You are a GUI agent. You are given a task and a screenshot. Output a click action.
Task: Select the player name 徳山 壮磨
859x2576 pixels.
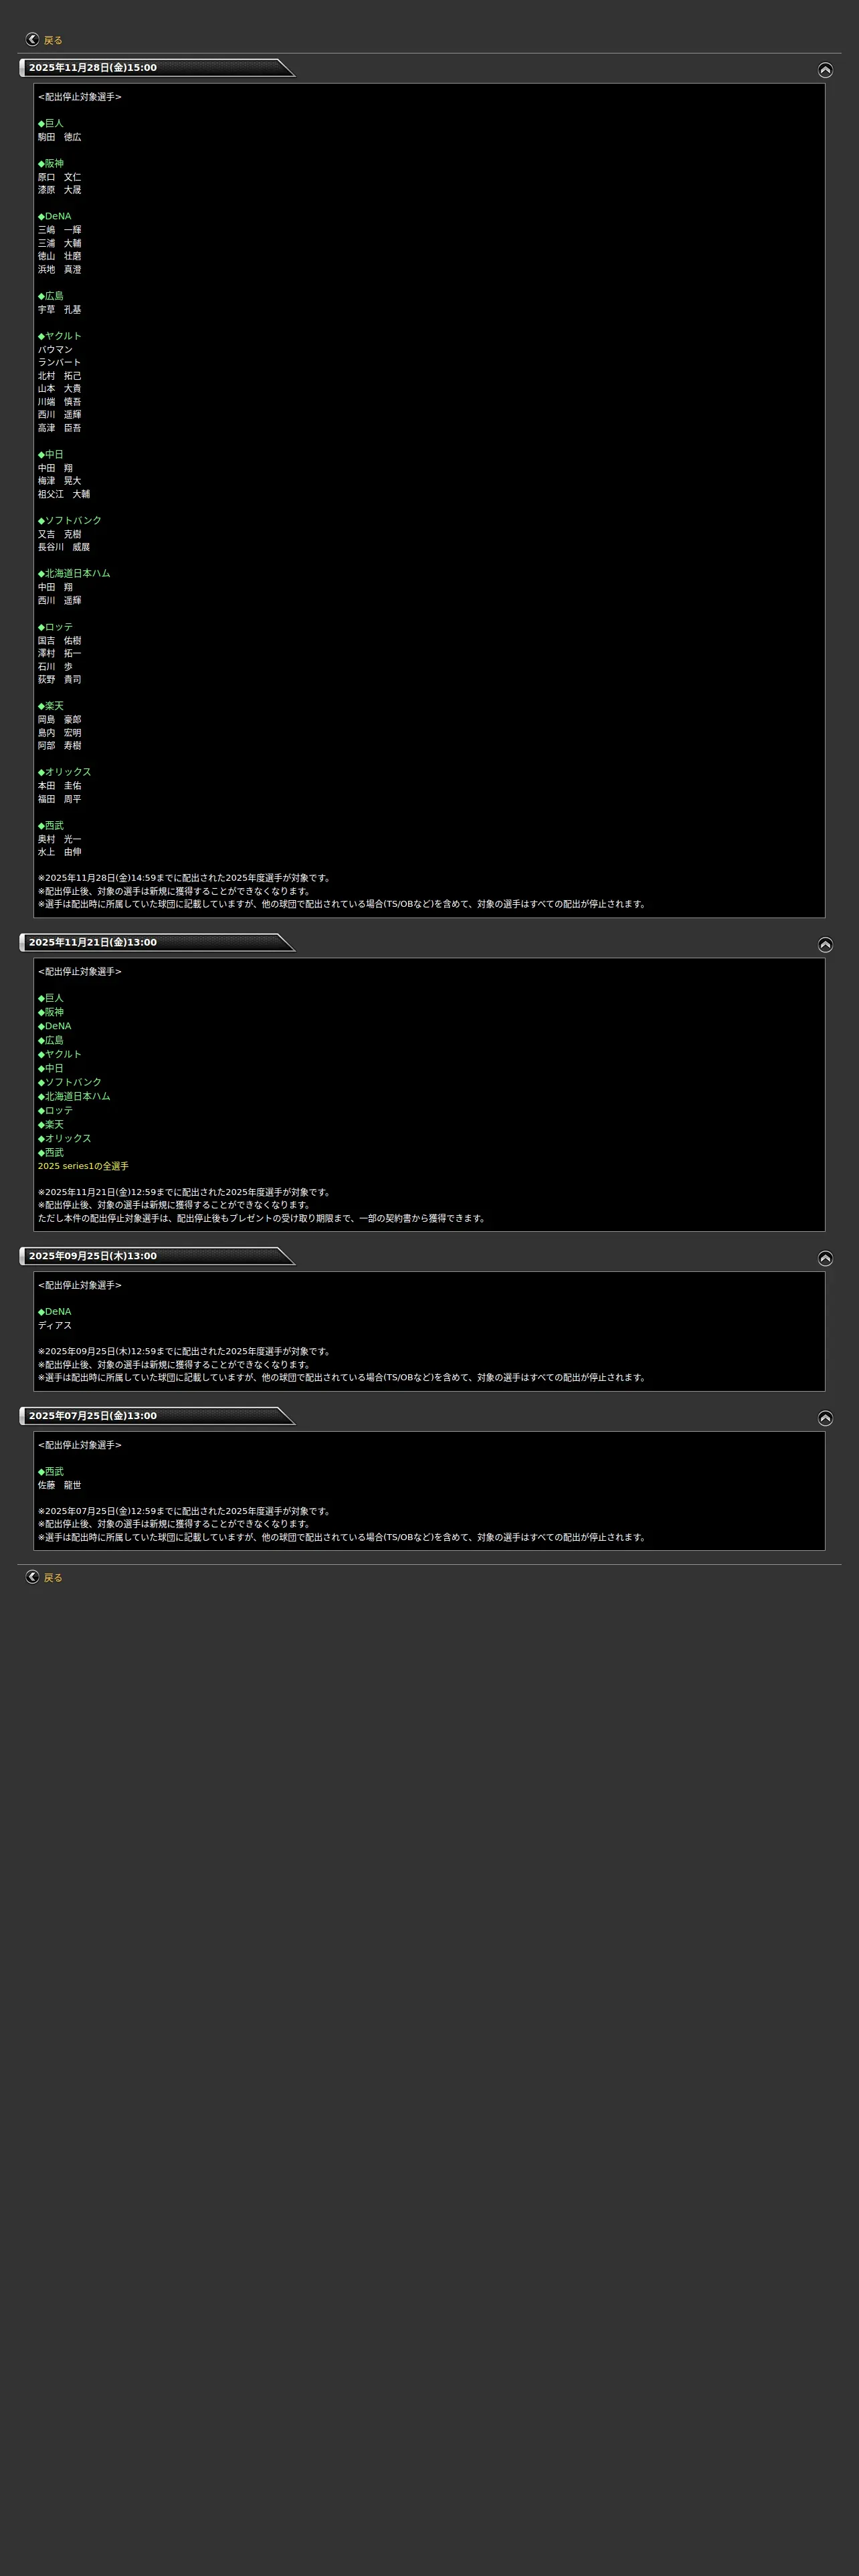[x=60, y=256]
